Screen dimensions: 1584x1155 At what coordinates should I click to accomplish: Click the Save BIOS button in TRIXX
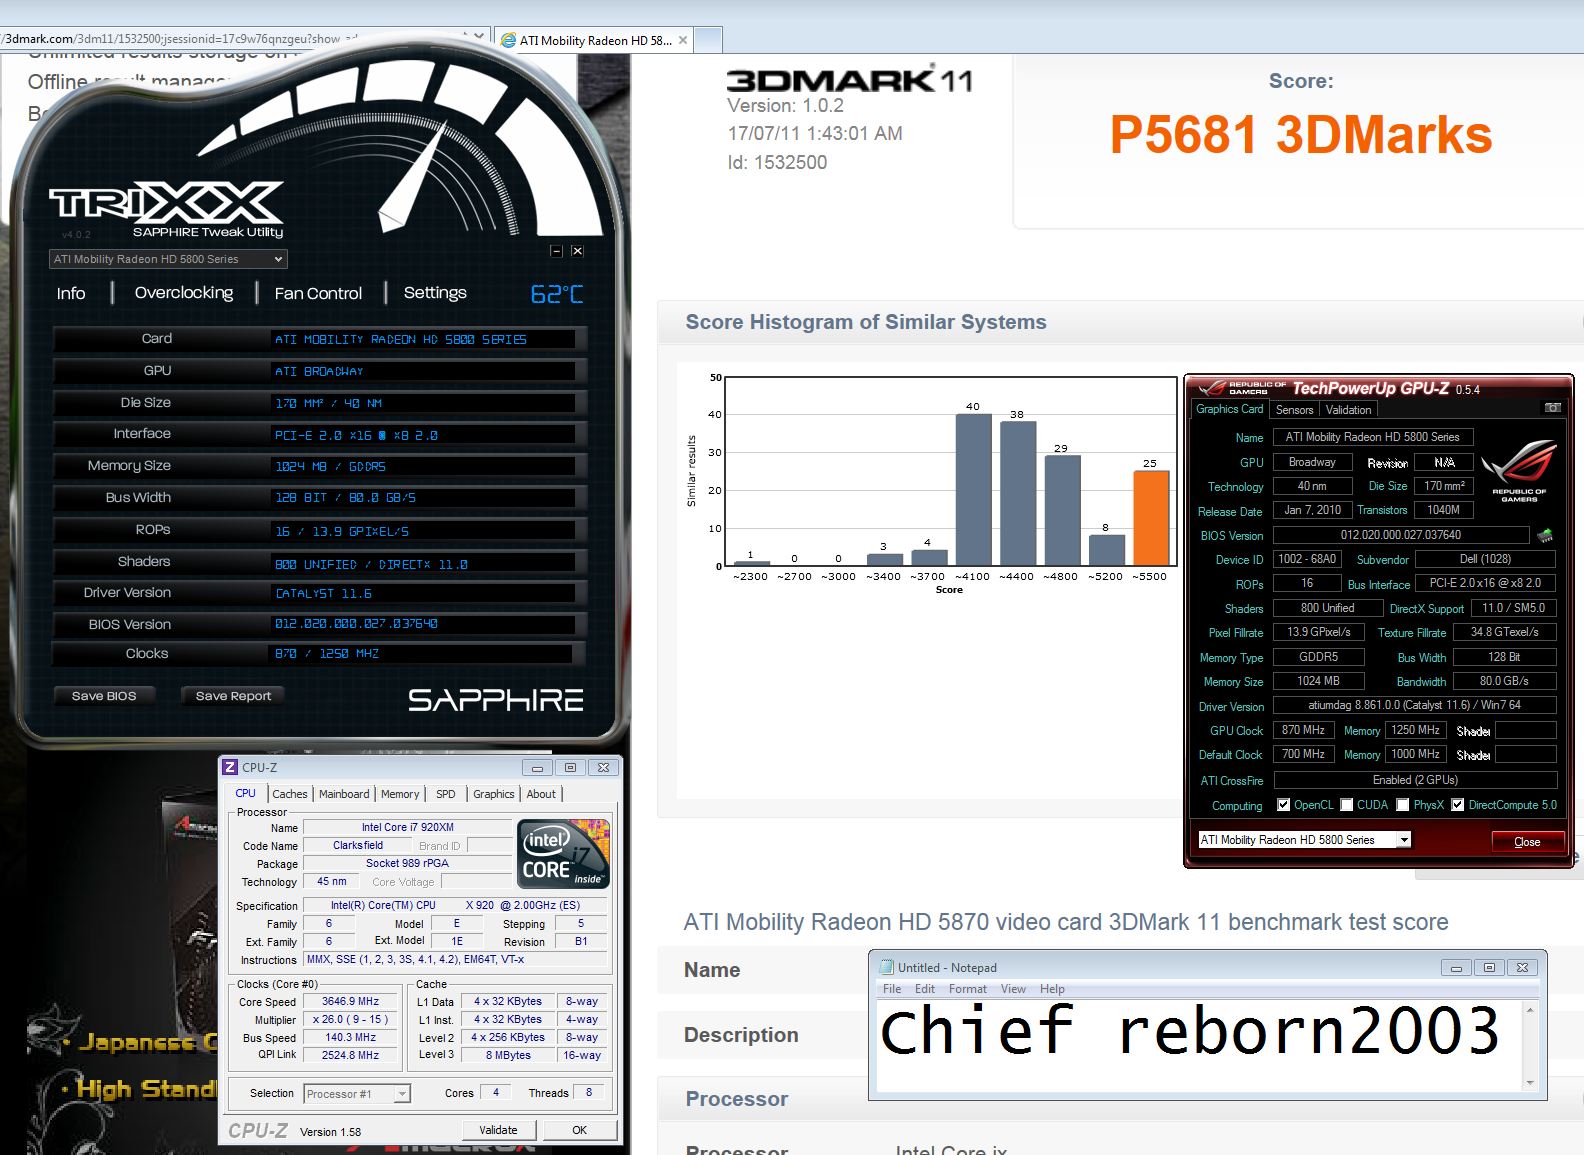point(104,696)
